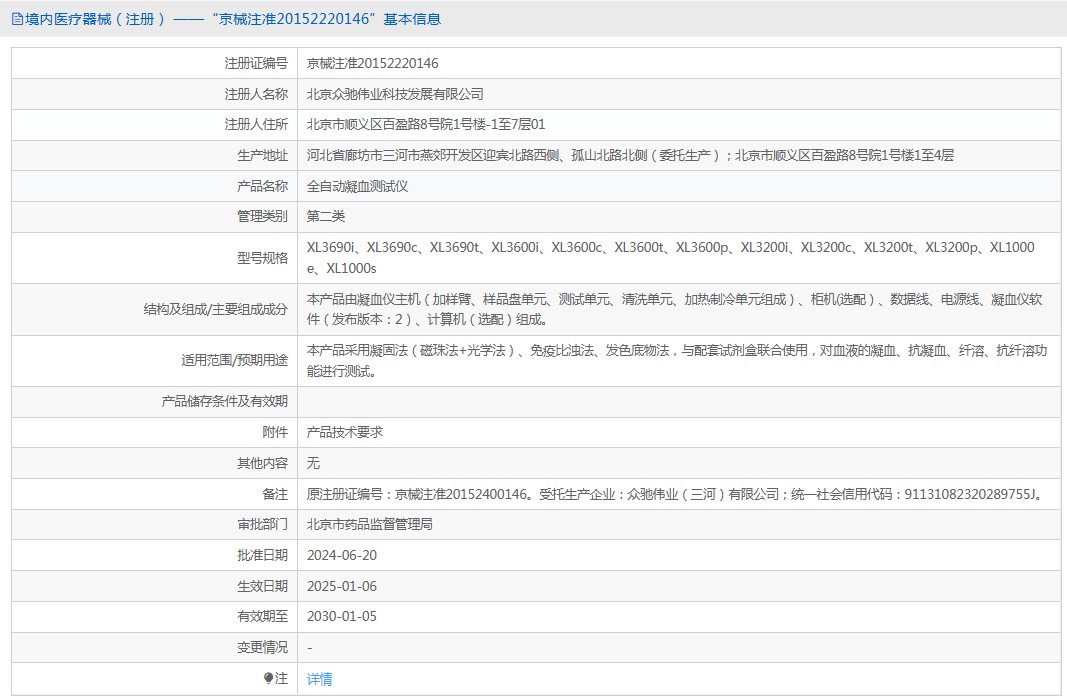The image size is (1067, 700).
Task: Click the 型号规格 model list text
Action: (x=670, y=257)
